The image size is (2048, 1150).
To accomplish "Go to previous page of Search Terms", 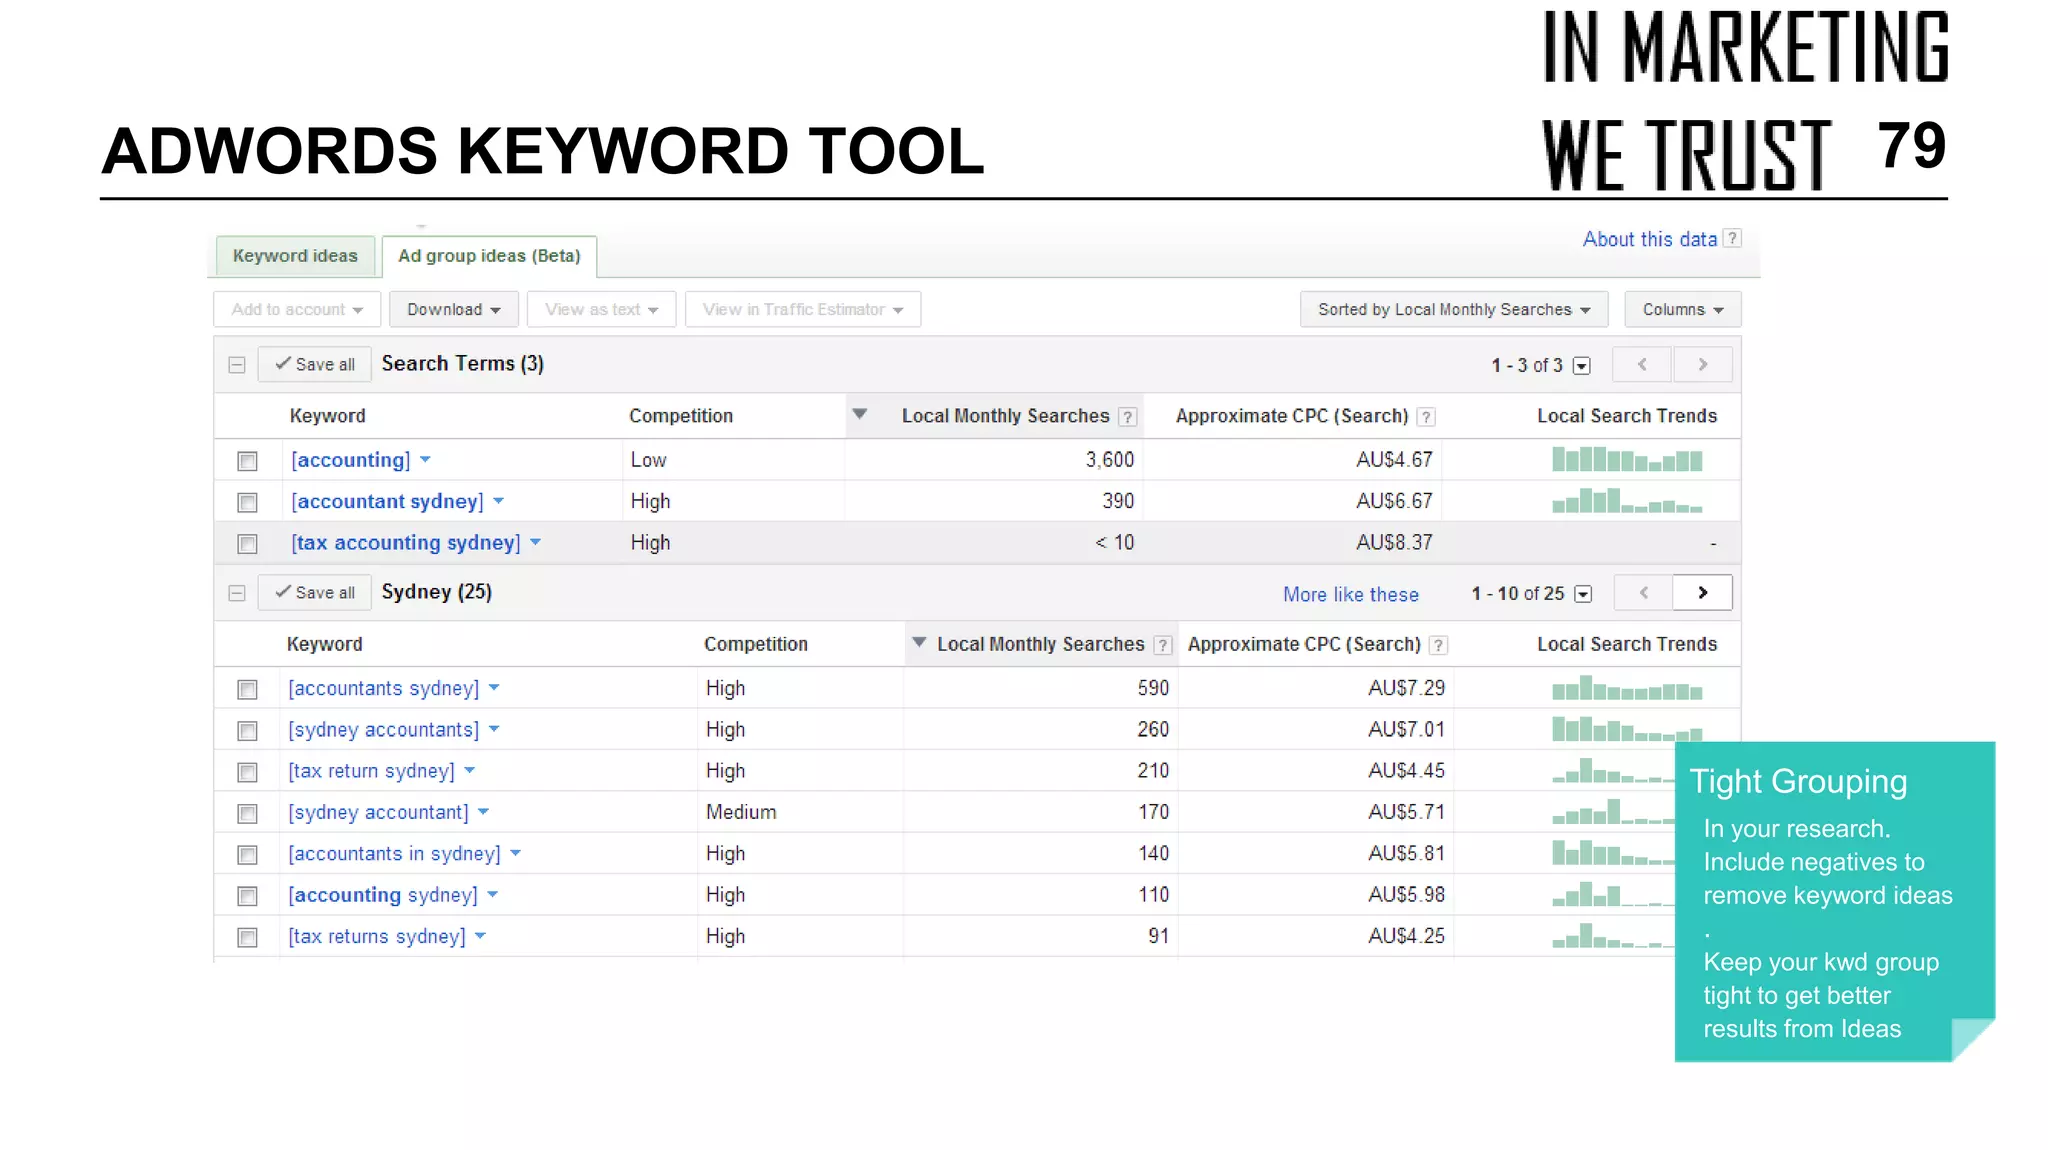I will [x=1642, y=364].
